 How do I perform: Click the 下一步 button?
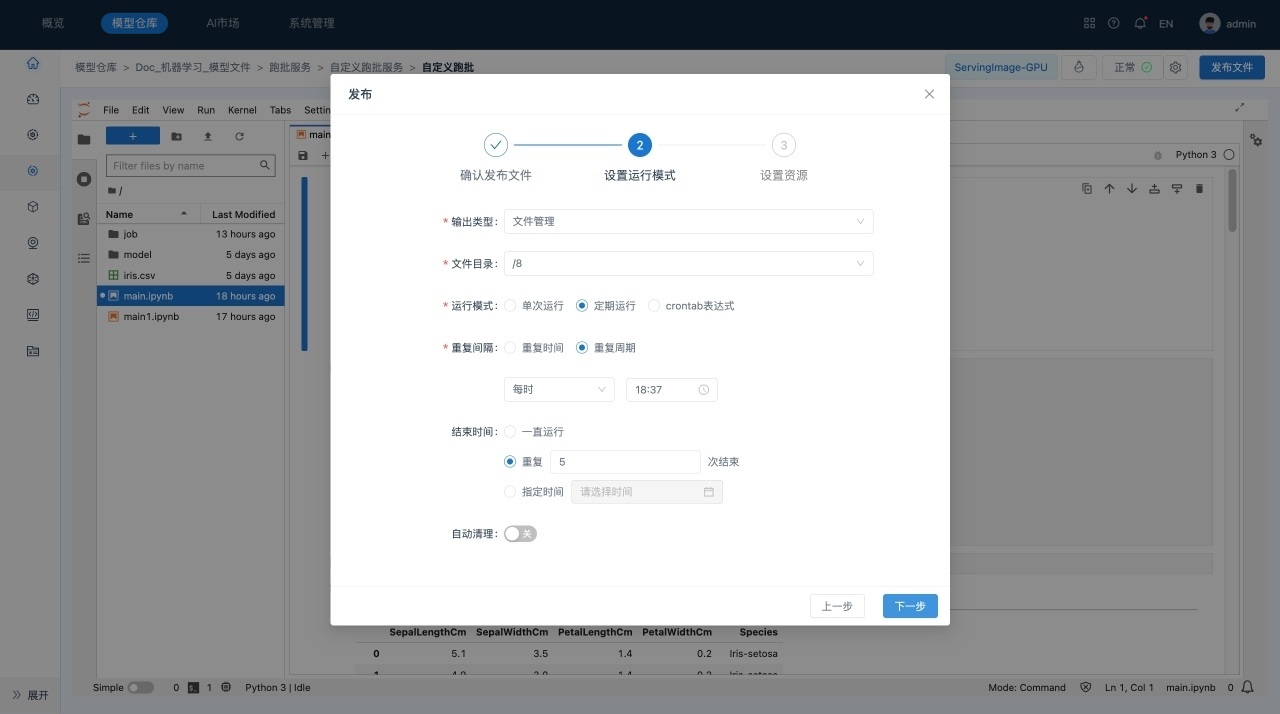(910, 606)
